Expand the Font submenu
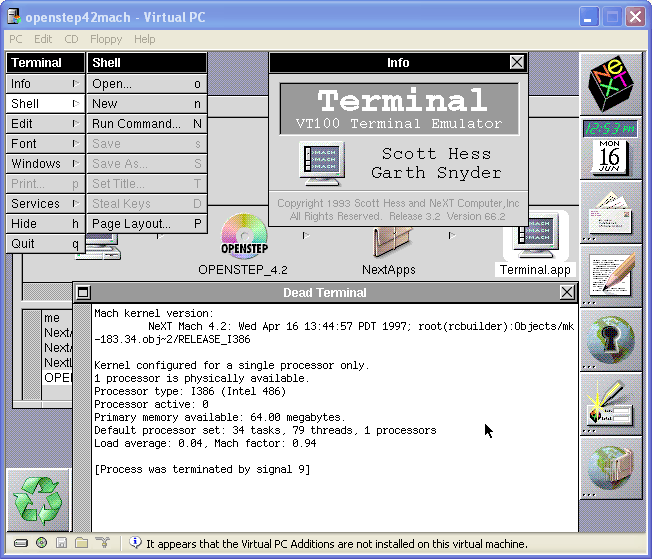This screenshot has width=652, height=559. [45, 143]
